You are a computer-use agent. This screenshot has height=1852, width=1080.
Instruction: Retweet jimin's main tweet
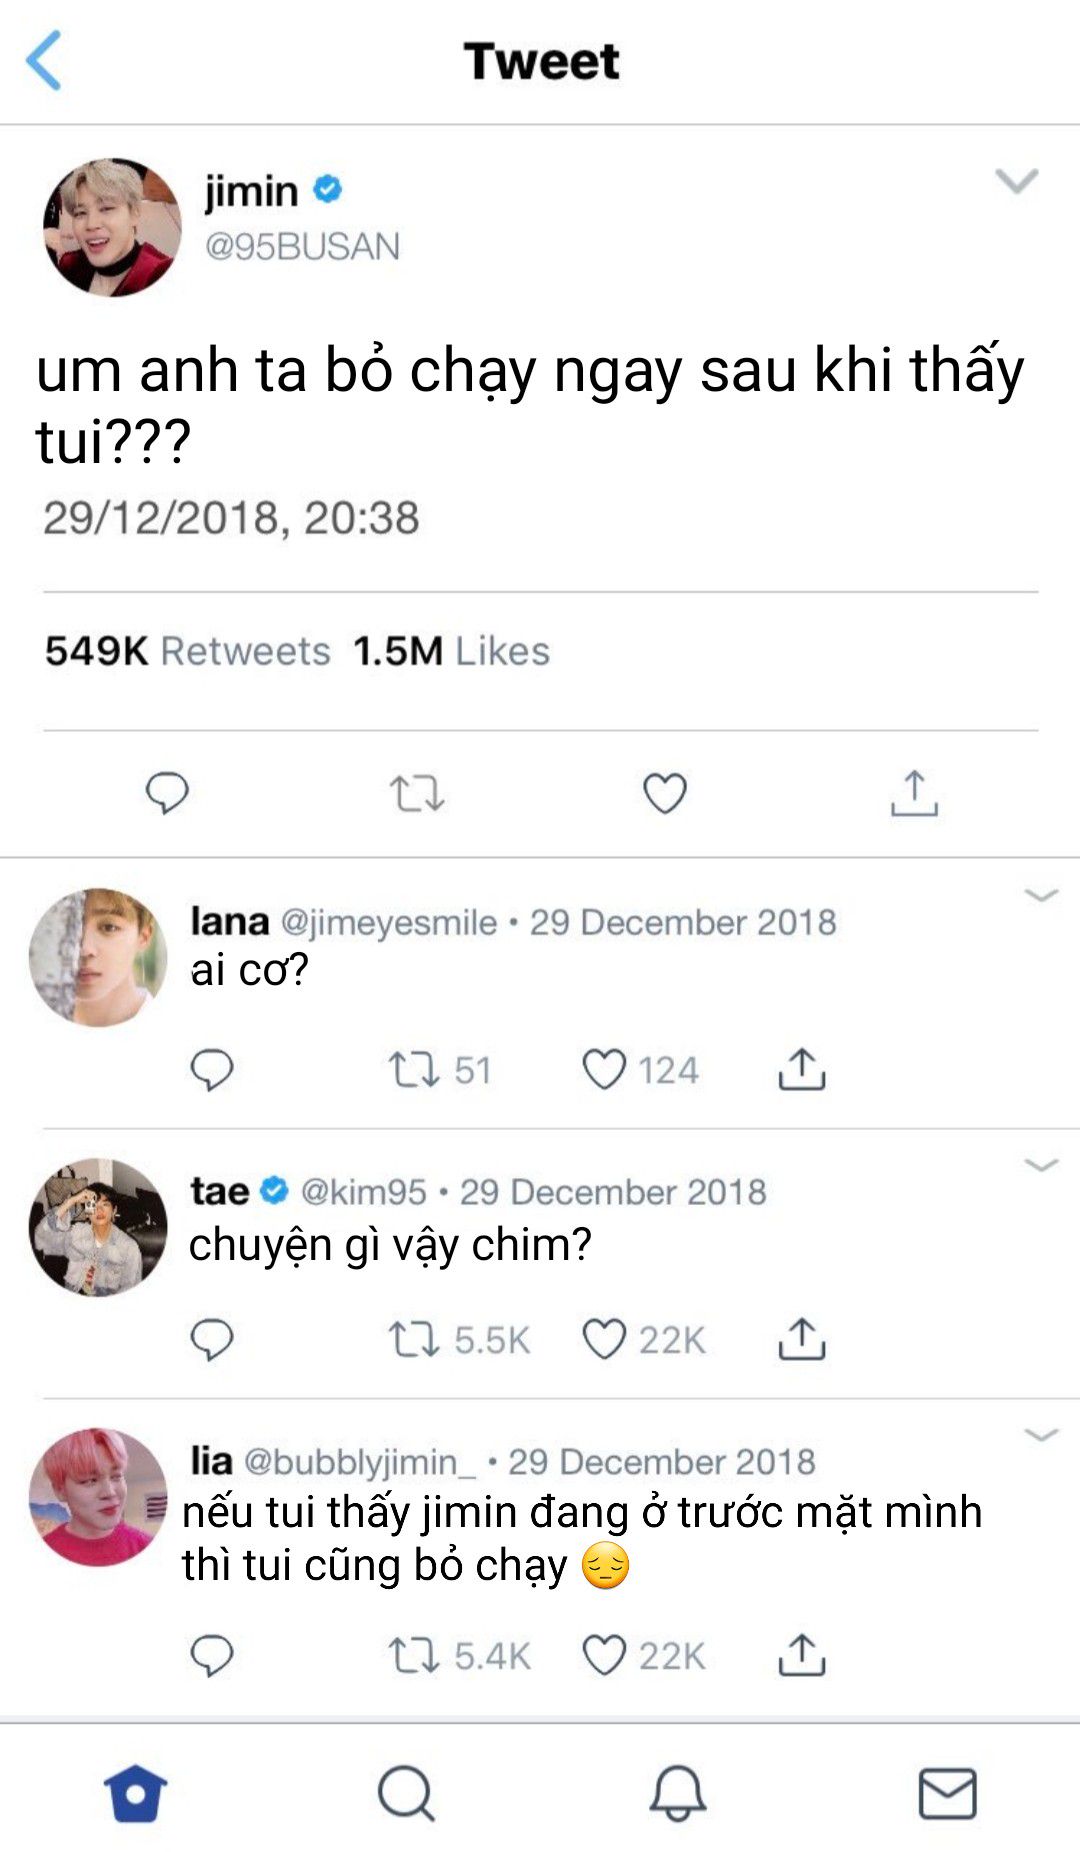point(416,794)
